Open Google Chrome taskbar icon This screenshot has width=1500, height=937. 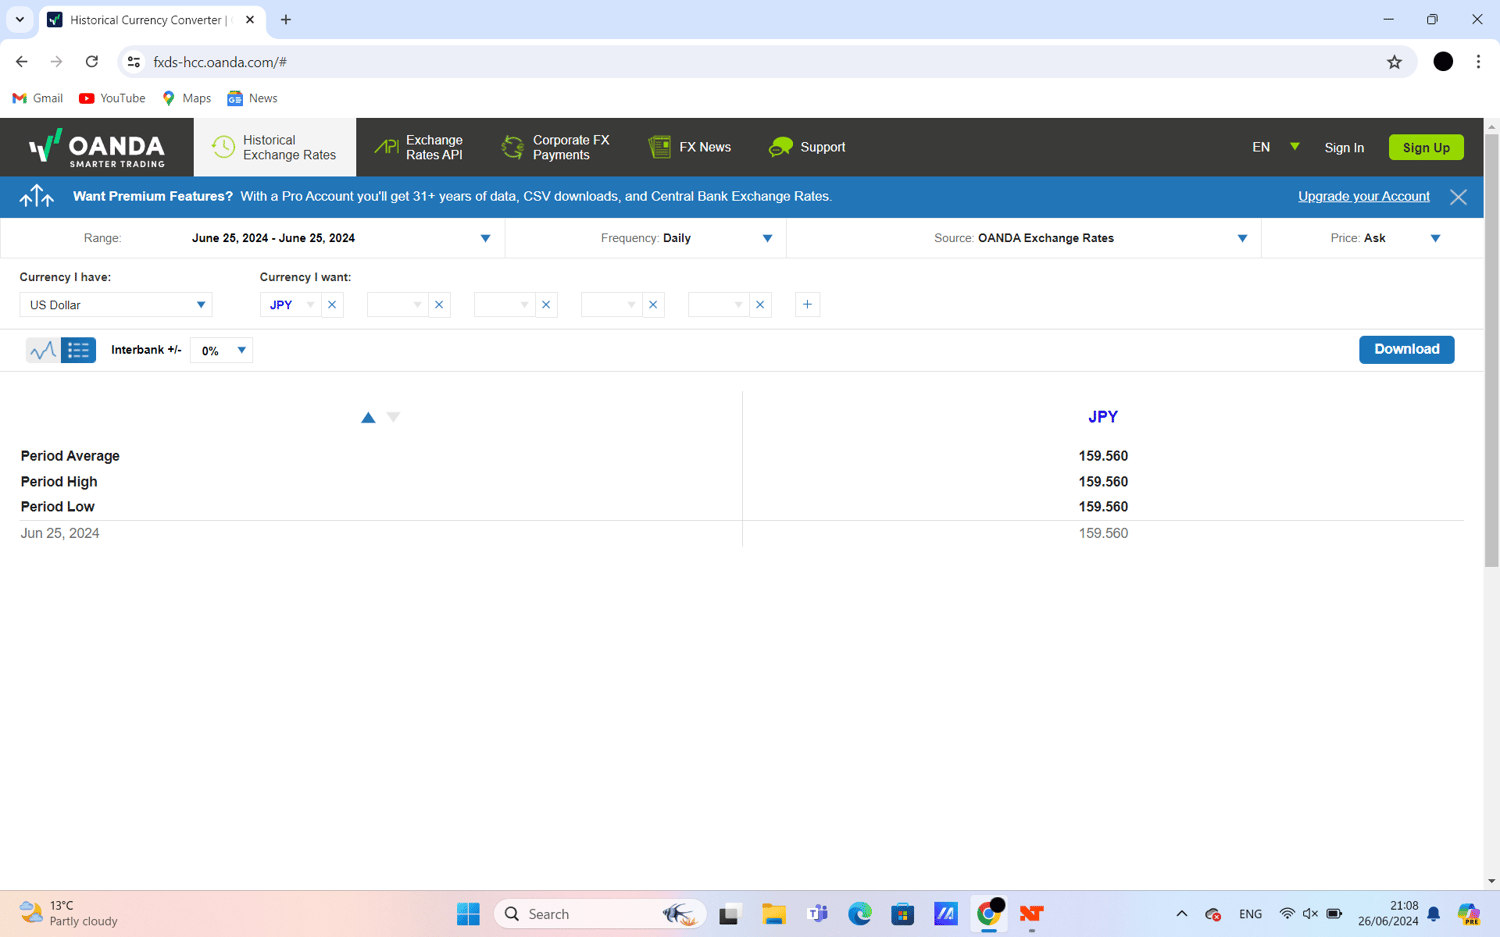[x=989, y=914]
